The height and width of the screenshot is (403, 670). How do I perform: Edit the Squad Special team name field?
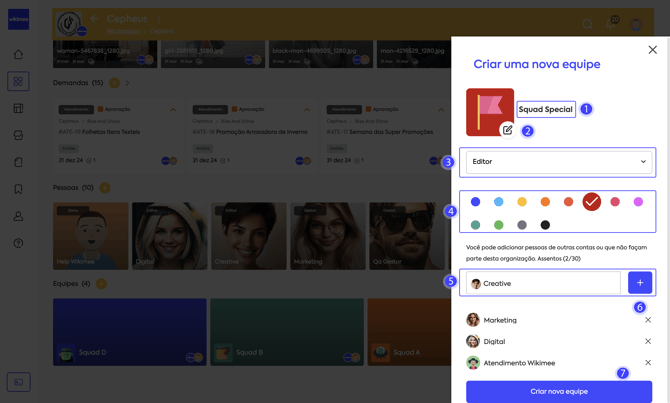(x=546, y=109)
